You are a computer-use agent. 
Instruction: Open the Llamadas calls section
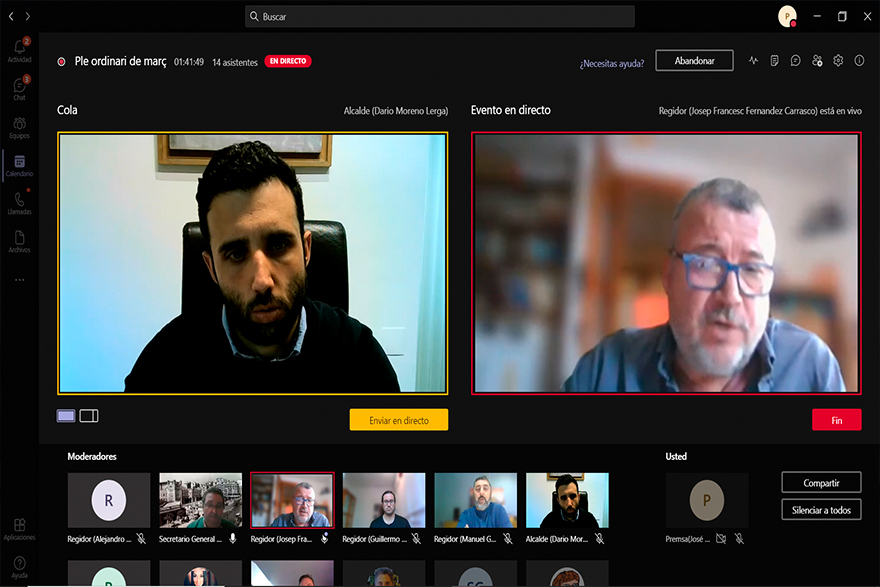click(x=19, y=203)
